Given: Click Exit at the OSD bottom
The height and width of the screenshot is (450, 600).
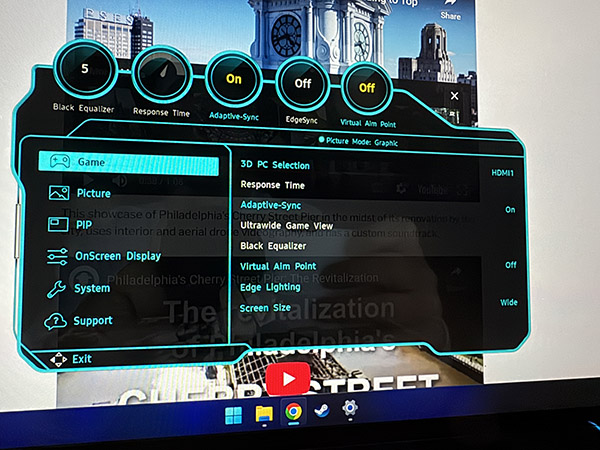Looking at the screenshot, I should (x=82, y=359).
